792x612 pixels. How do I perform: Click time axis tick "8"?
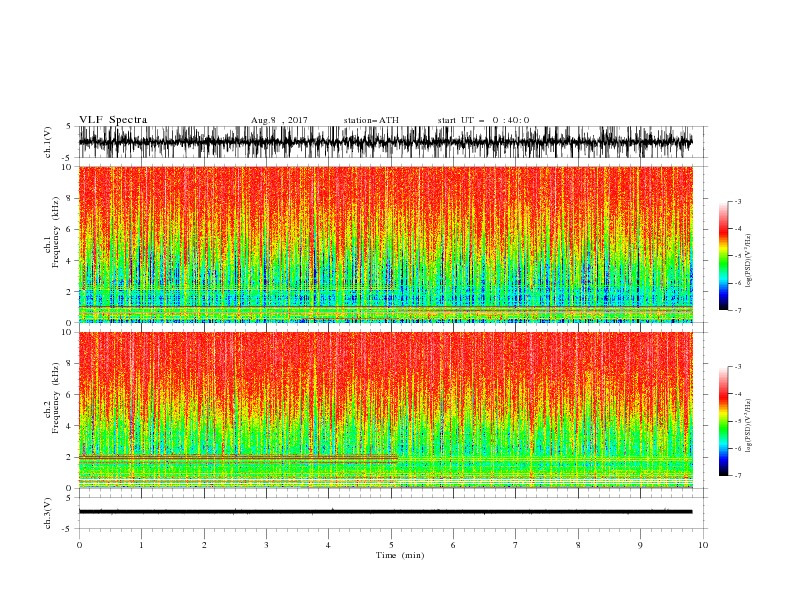click(x=578, y=545)
